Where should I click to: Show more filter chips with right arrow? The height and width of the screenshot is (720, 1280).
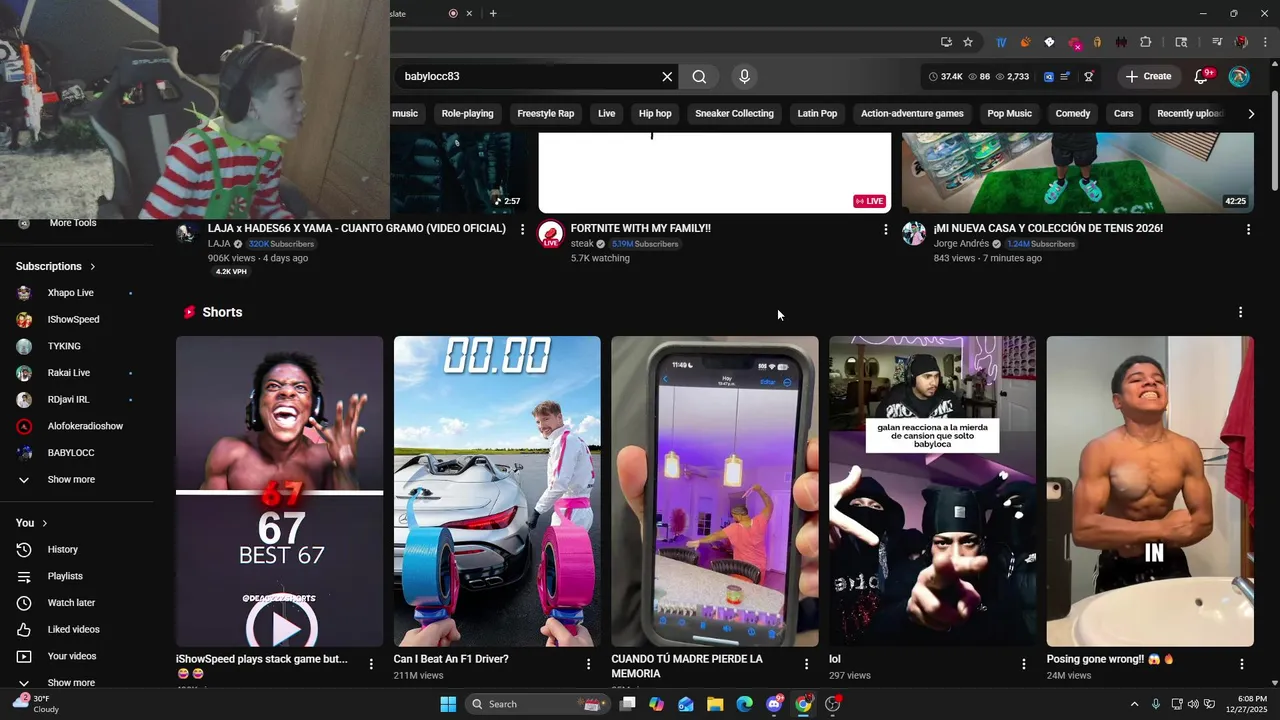coord(1250,114)
